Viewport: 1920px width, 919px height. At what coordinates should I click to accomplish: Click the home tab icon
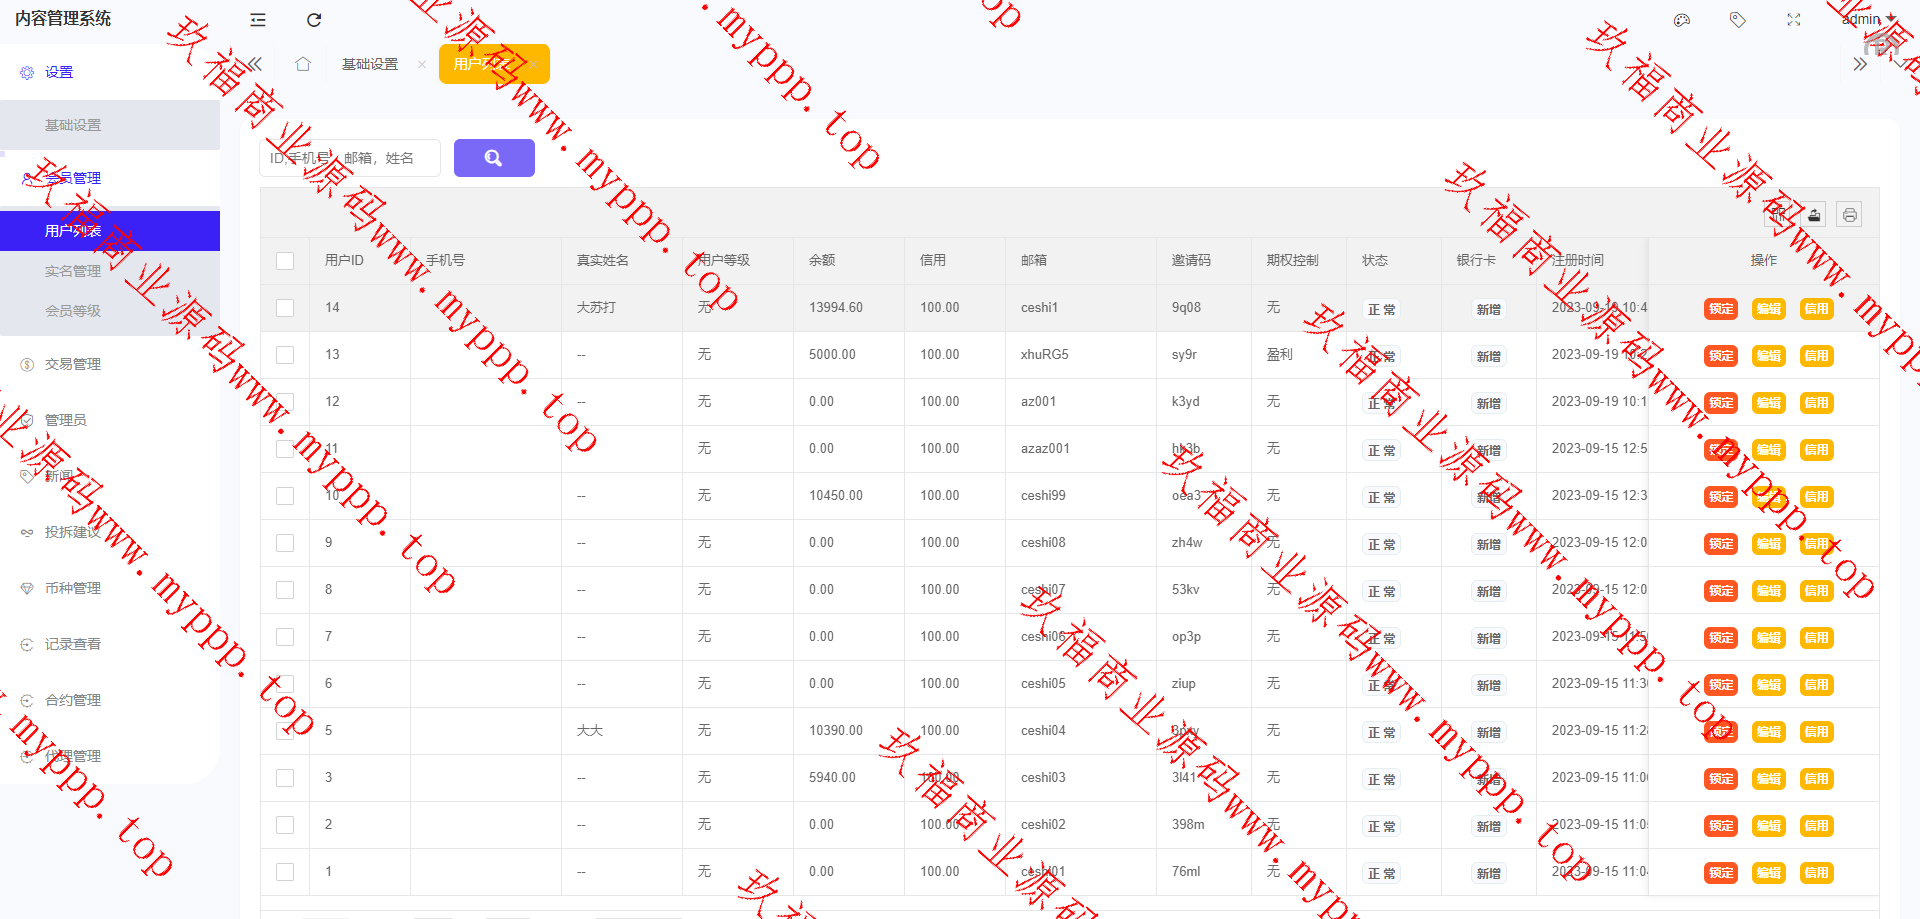pos(303,64)
